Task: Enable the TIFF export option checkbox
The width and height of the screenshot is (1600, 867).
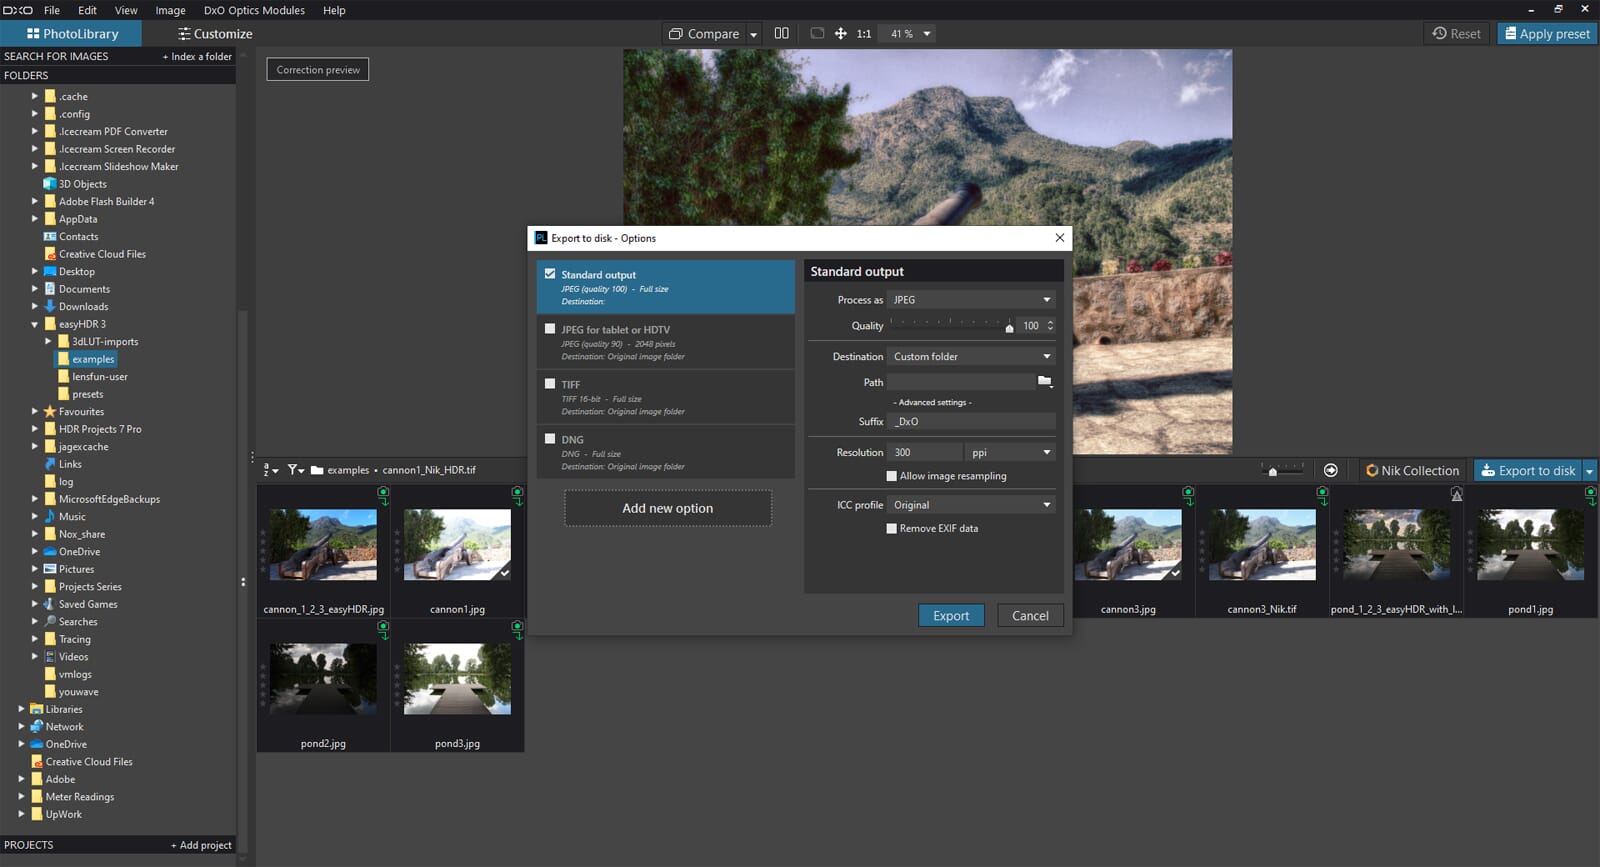Action: 550,383
